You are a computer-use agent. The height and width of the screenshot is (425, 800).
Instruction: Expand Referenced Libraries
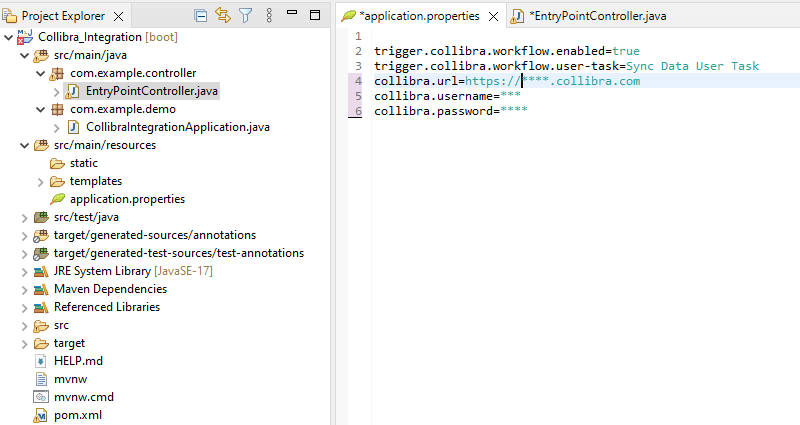coord(24,308)
